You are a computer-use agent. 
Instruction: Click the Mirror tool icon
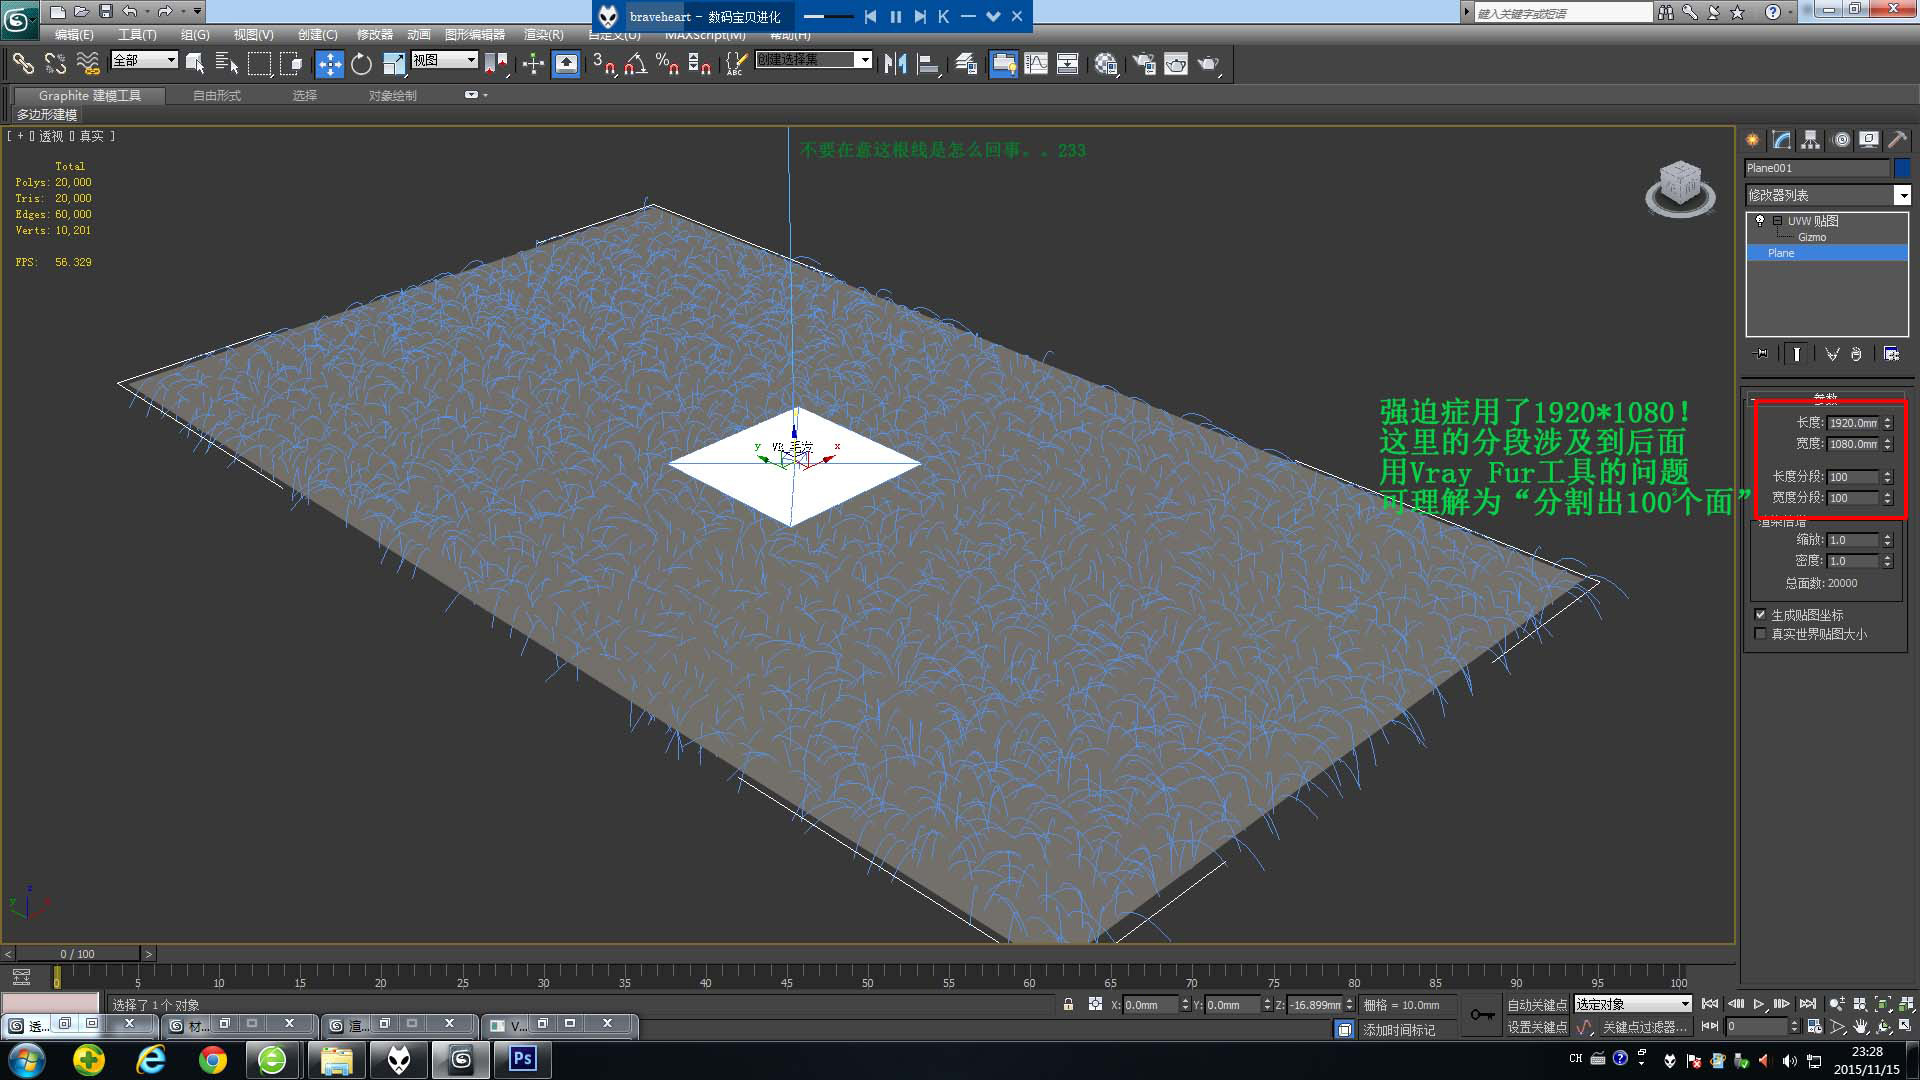895,64
